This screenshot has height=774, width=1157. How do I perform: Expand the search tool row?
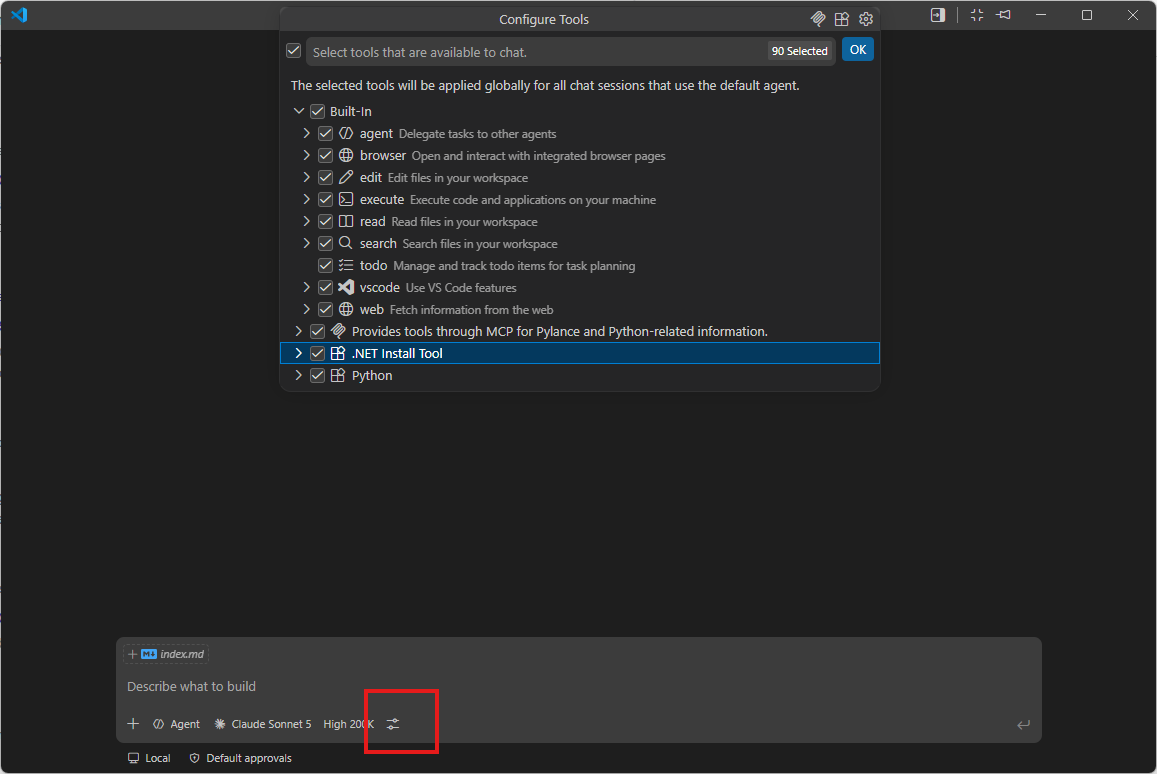point(306,243)
